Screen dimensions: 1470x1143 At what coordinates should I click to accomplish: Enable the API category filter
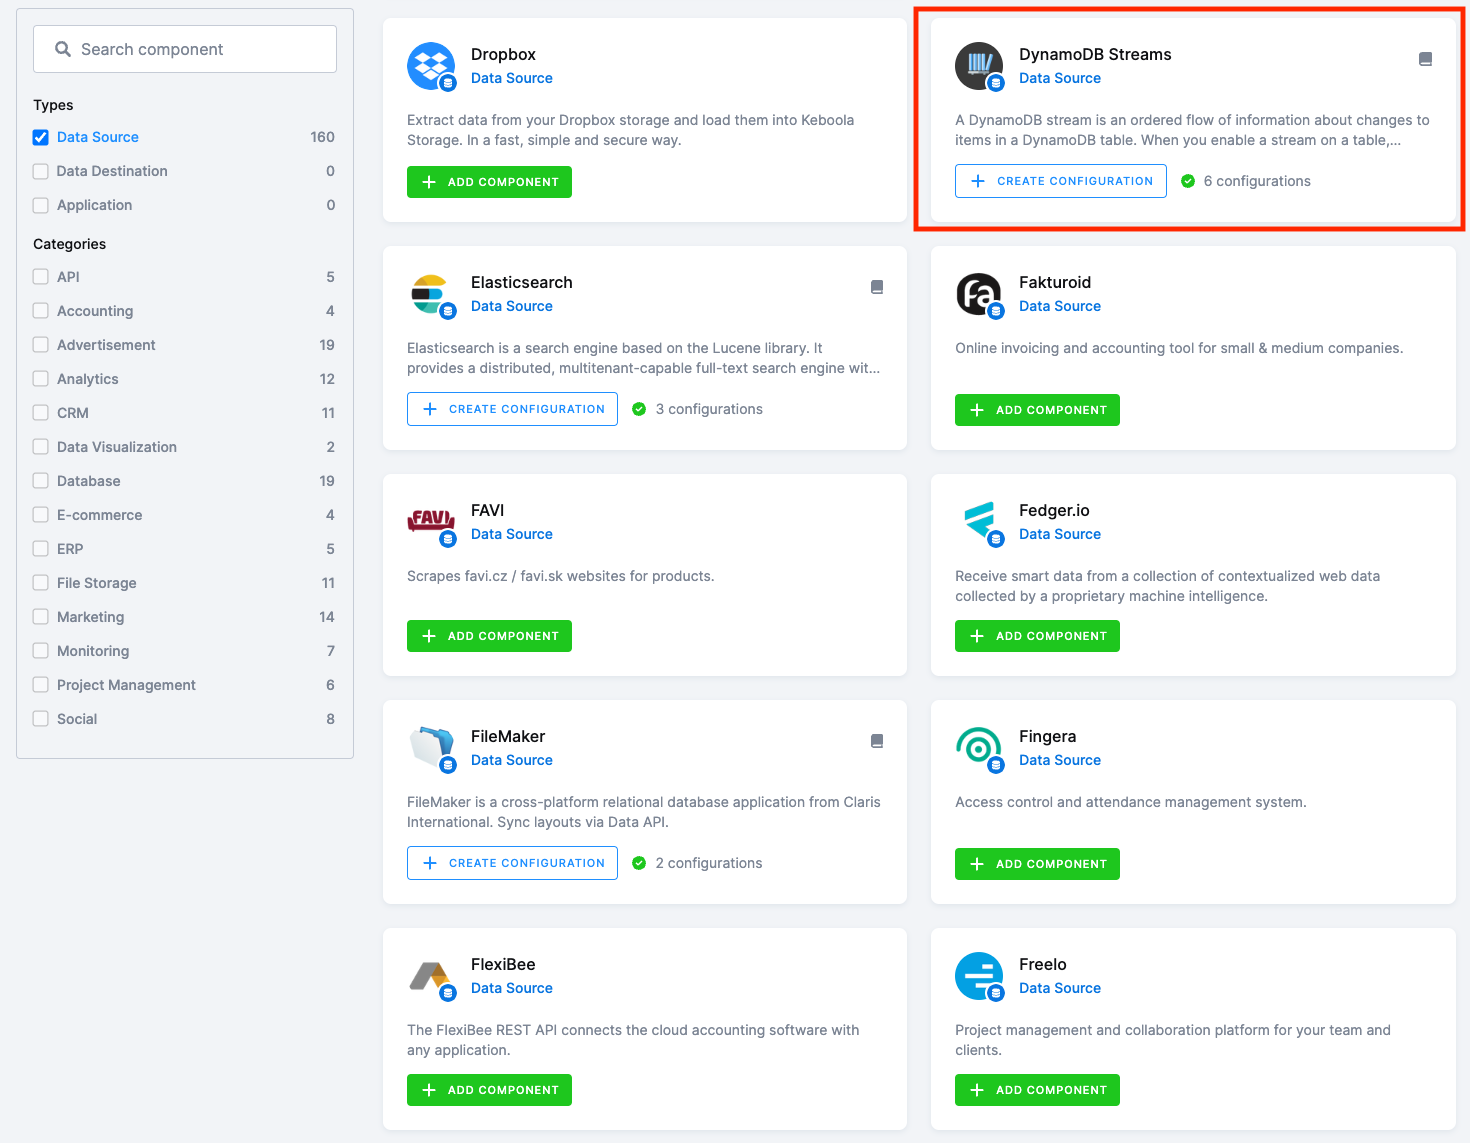coord(41,277)
